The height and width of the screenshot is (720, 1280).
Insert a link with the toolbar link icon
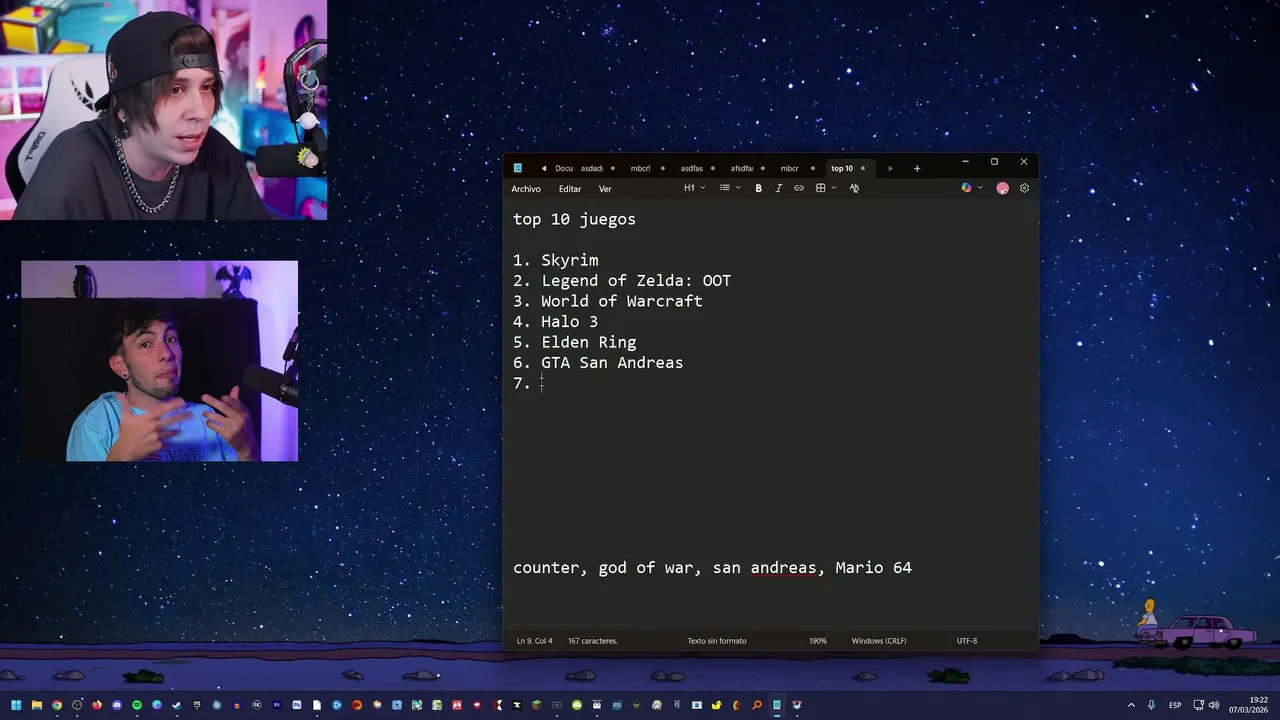(798, 188)
